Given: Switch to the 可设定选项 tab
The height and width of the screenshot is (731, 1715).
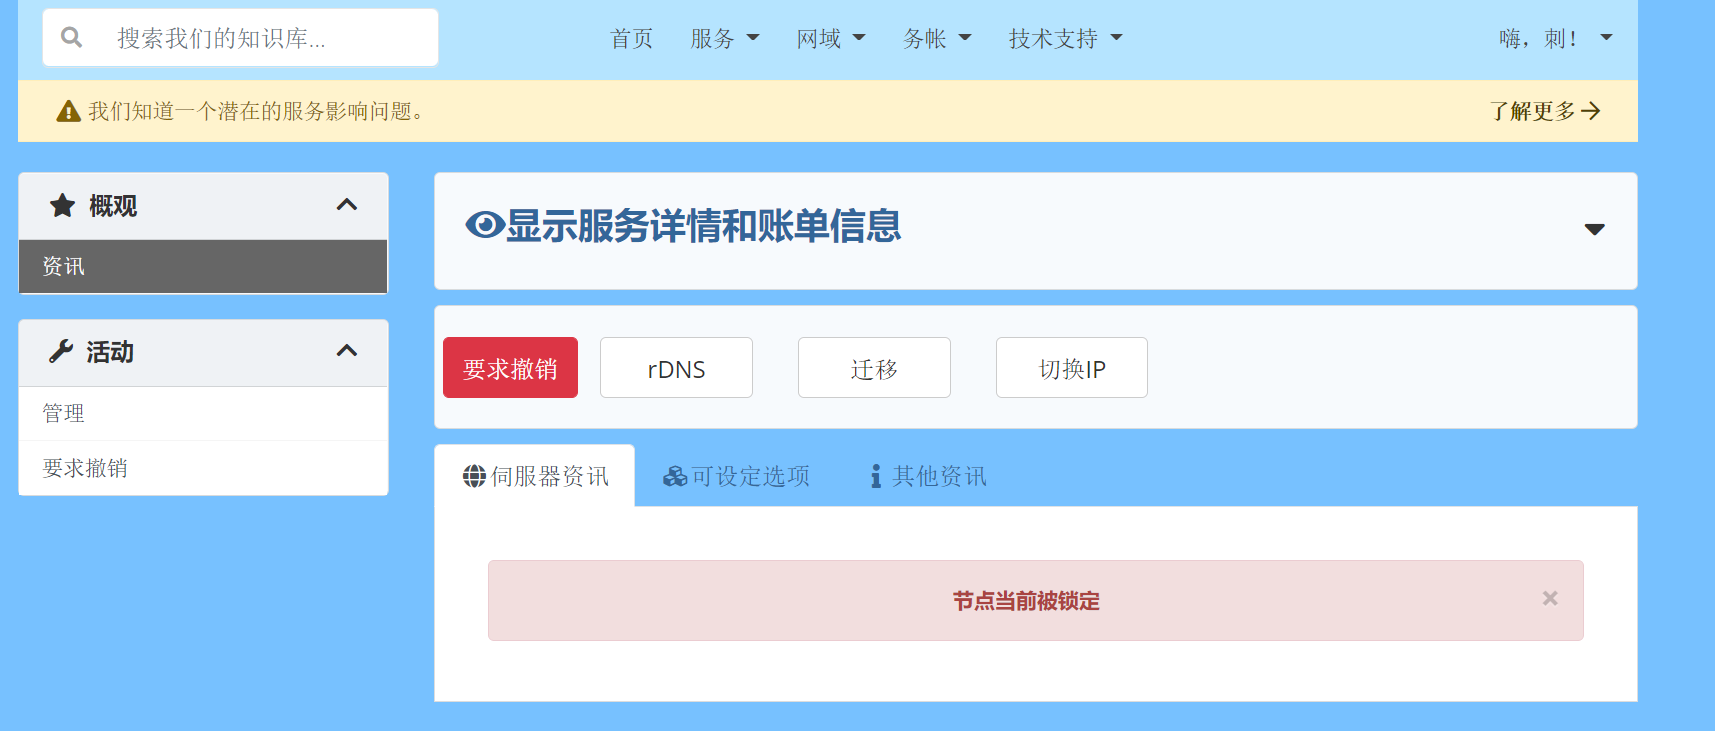Looking at the screenshot, I should [x=736, y=476].
